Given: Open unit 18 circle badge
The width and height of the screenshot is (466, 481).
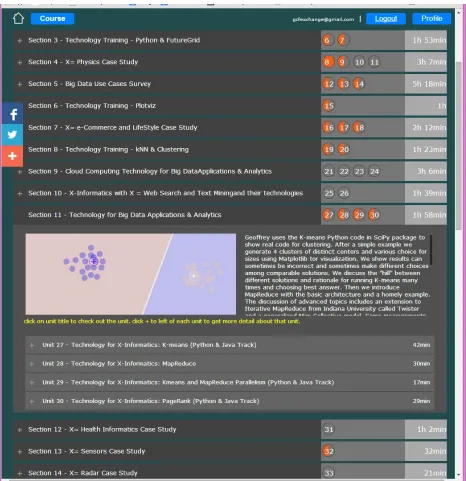Looking at the screenshot, I should 359,128.
